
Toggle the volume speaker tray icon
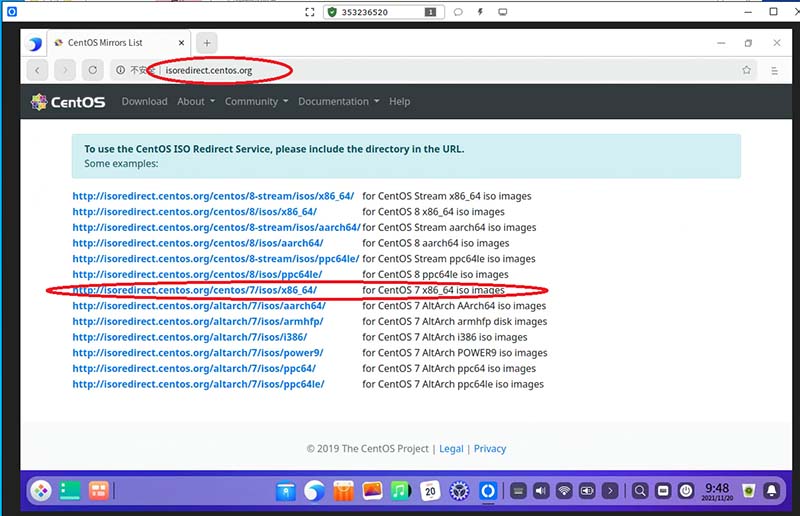click(x=541, y=491)
